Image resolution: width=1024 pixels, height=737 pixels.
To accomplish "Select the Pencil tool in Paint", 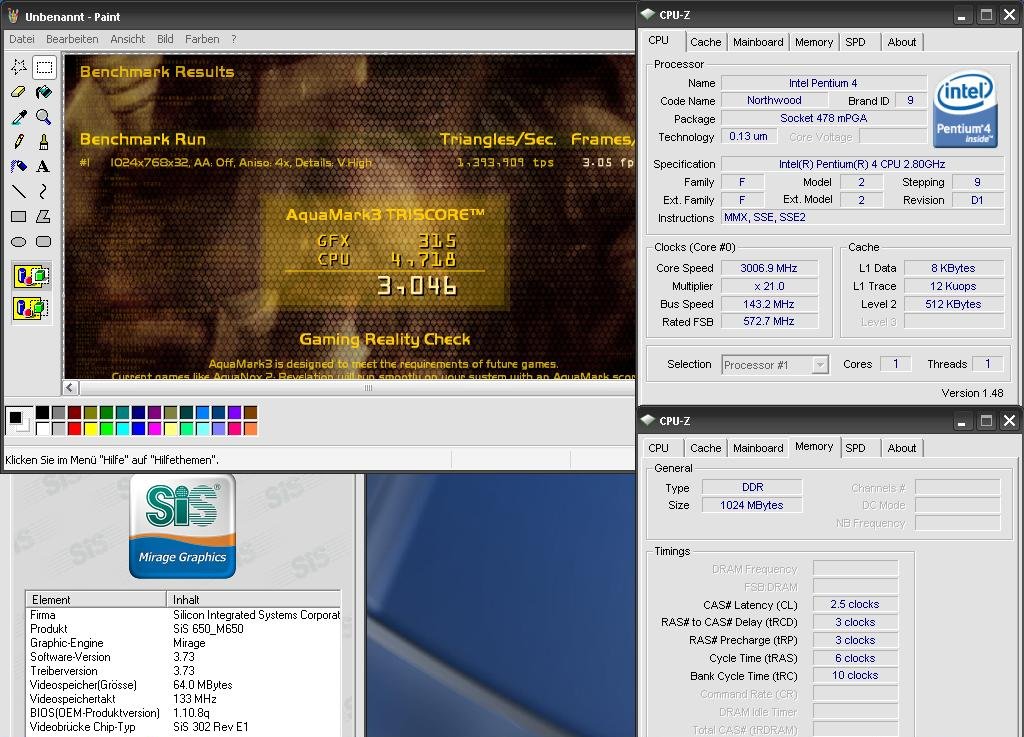I will pos(19,142).
